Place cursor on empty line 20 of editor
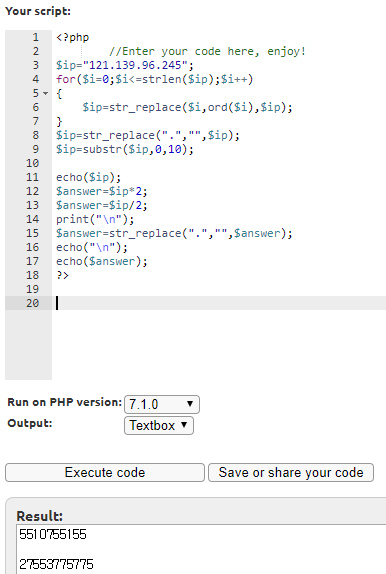 [x=219, y=303]
